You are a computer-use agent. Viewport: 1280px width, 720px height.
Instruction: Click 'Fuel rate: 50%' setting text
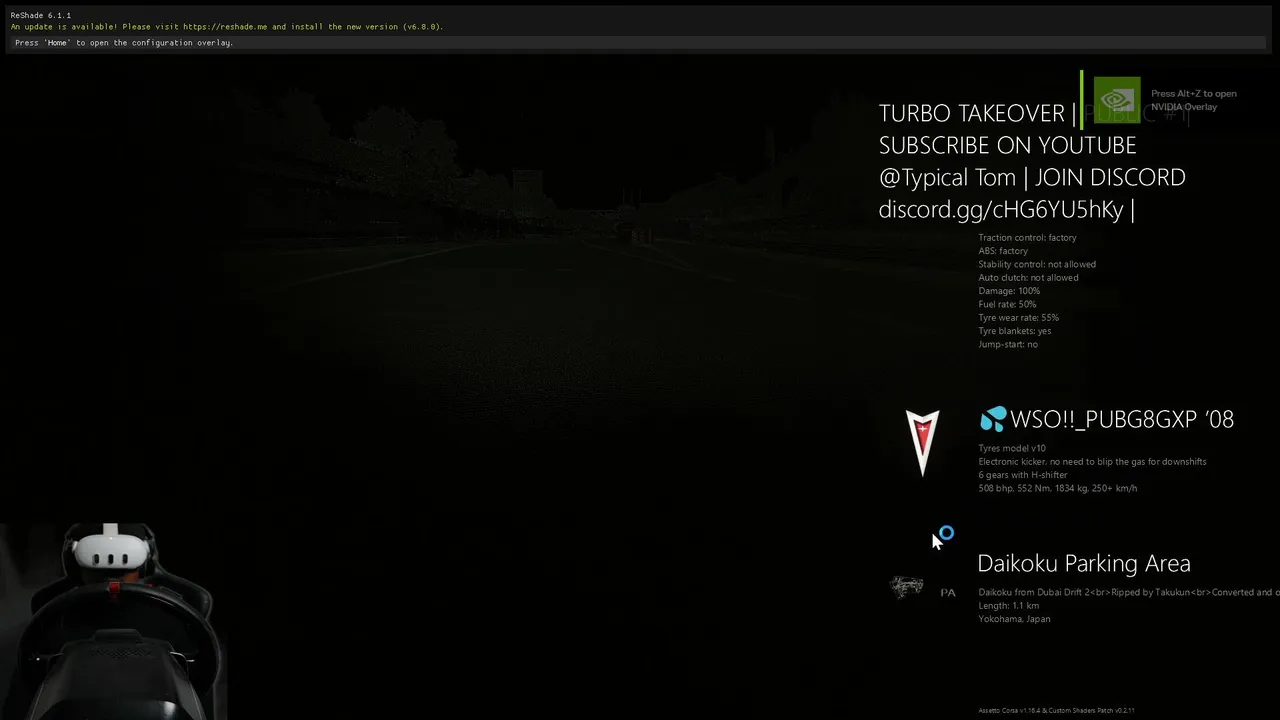(1007, 304)
